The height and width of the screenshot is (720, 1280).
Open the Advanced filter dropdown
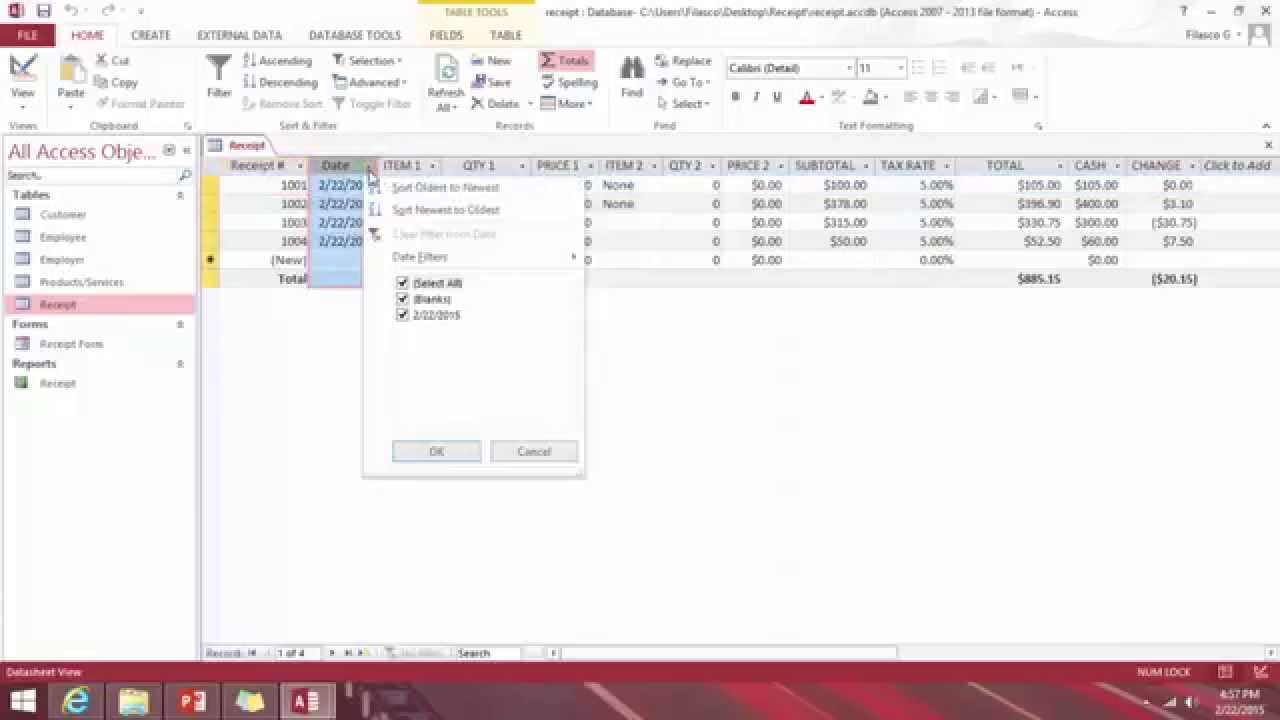pos(369,83)
